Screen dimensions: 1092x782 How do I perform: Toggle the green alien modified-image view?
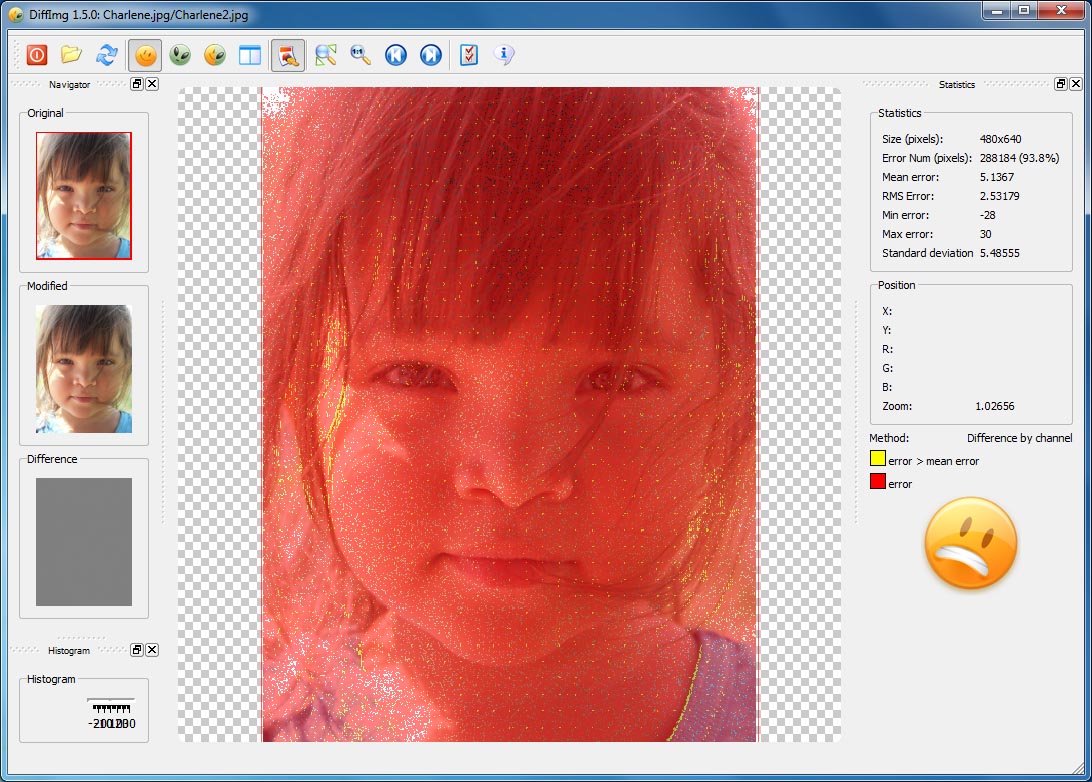pos(180,55)
